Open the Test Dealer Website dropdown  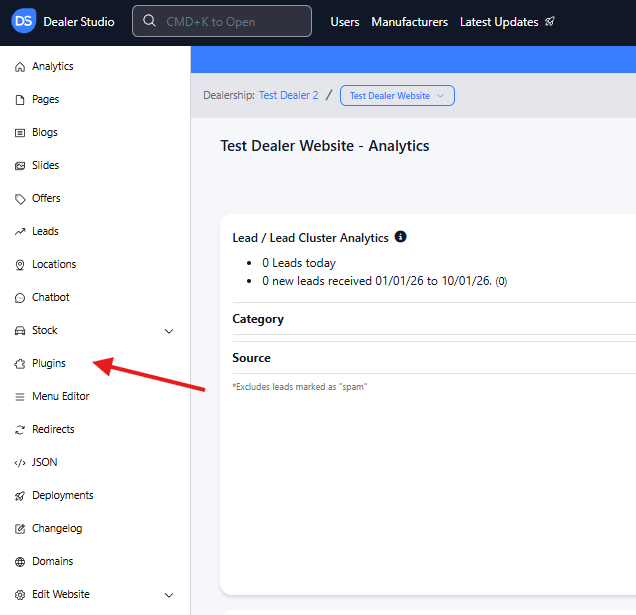click(397, 96)
